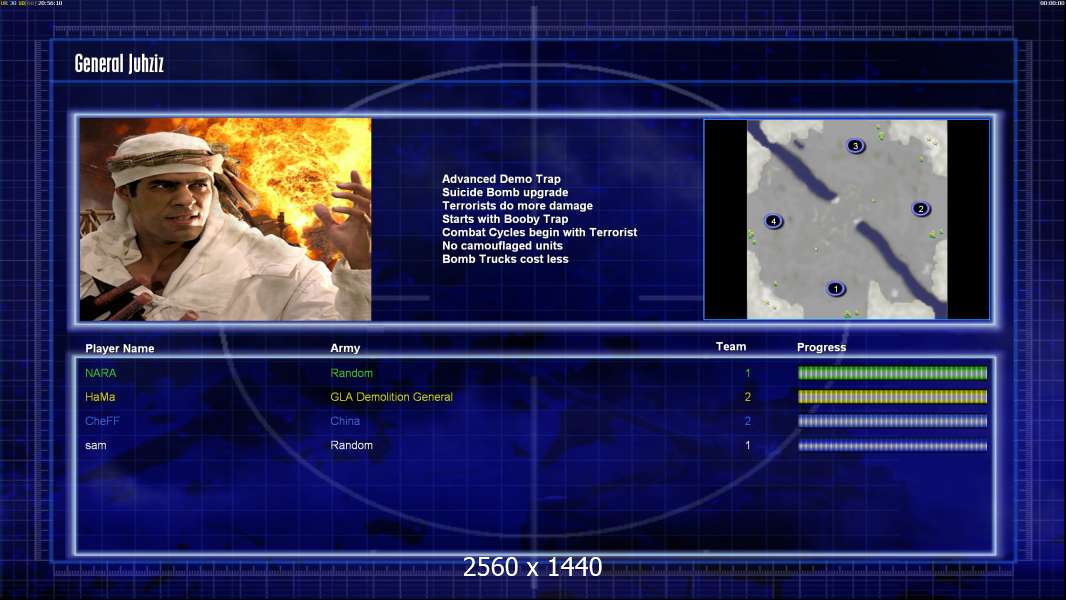Select player name NARA
Screen dimensions: 1066x600
point(101,373)
